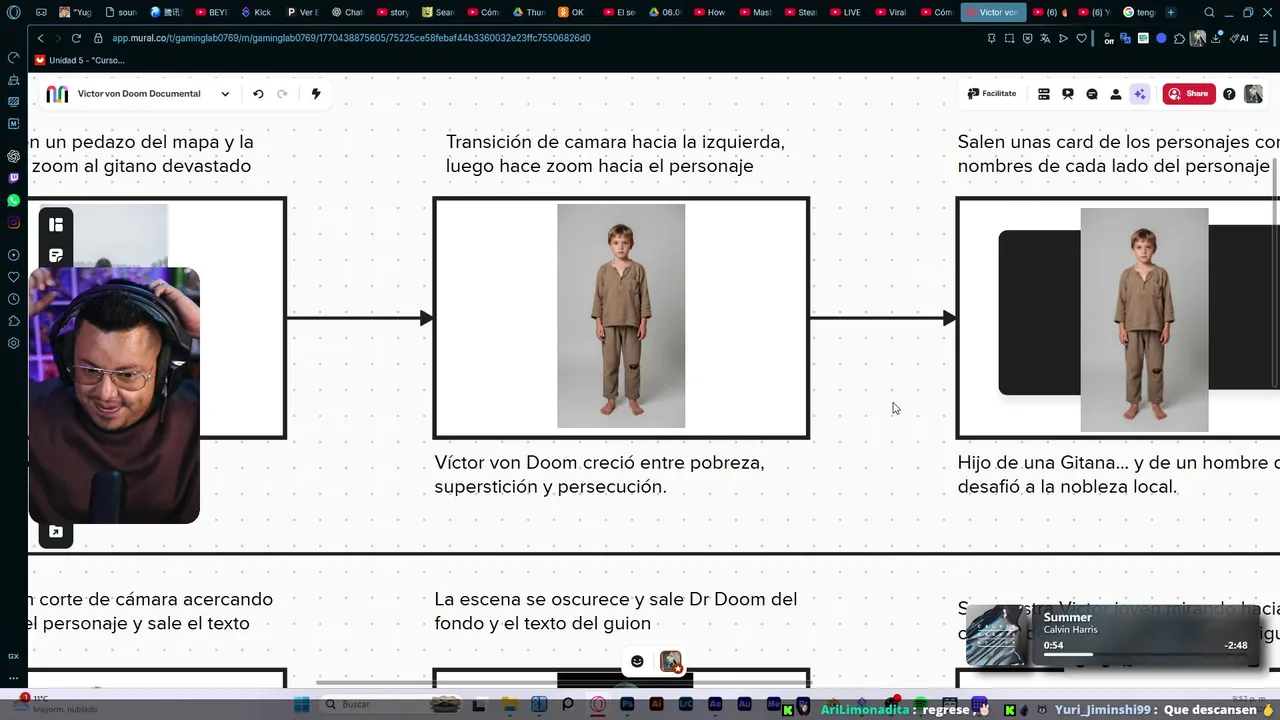
Task: Switch to the "Victor von" active tab
Action: pyautogui.click(x=993, y=12)
